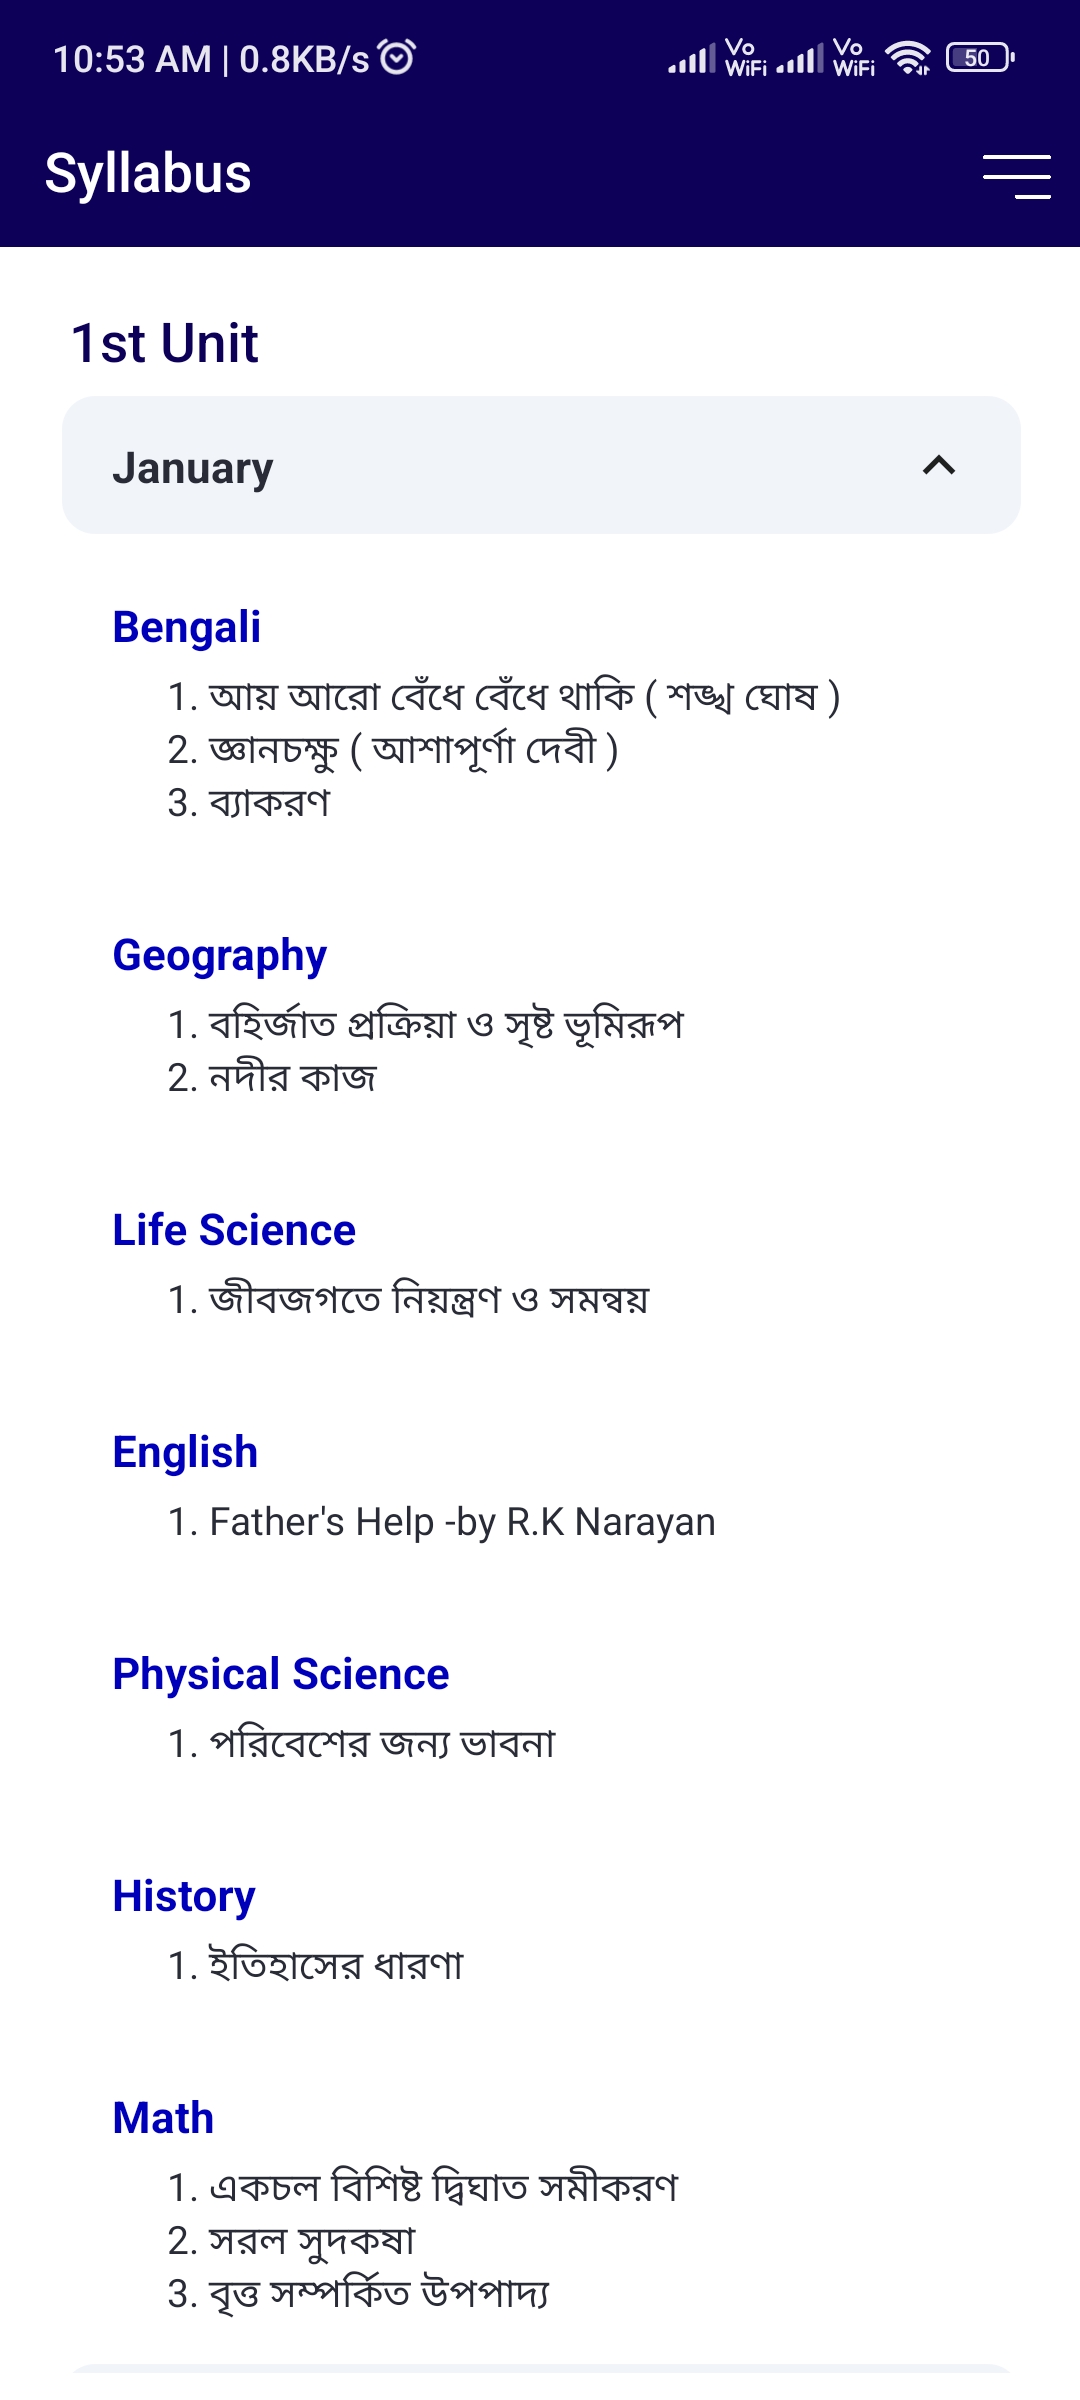Tap the Syllabus page title
Viewport: 1080px width, 2400px height.
click(148, 174)
